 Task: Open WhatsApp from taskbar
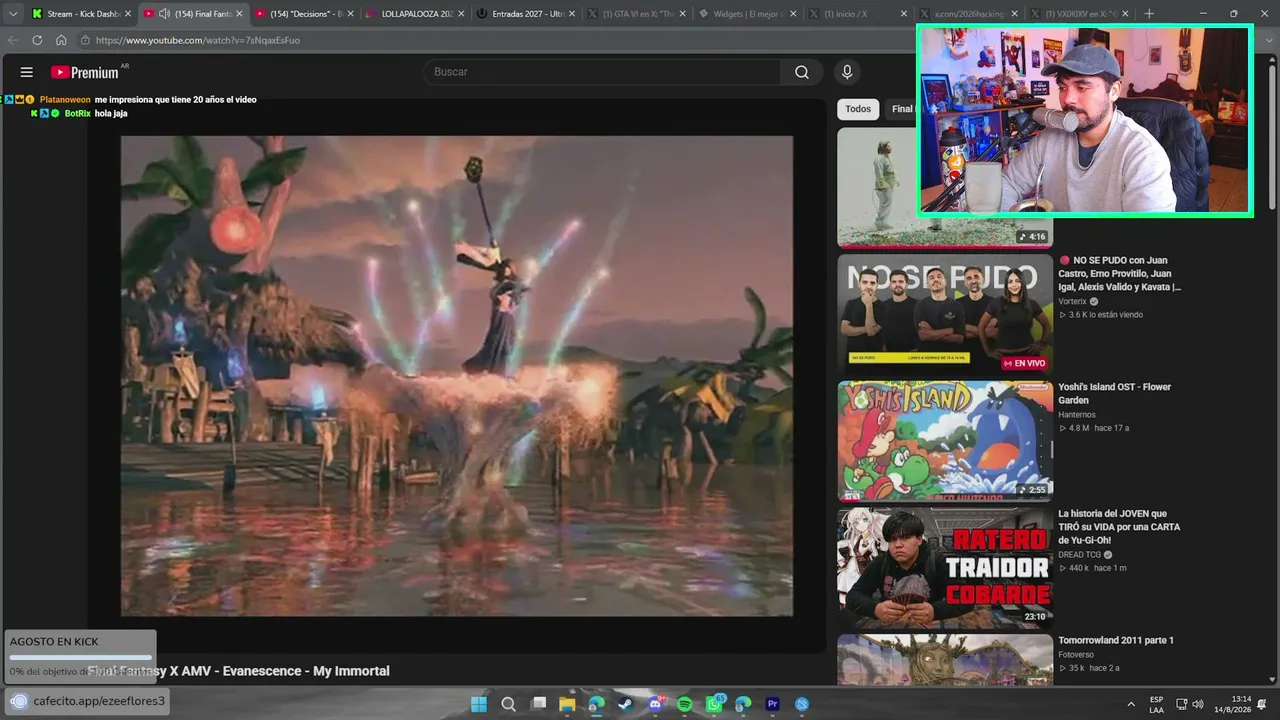tap(714, 704)
